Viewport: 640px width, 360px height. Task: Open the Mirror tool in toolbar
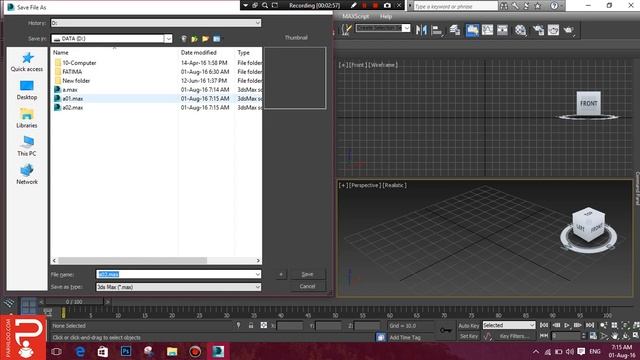(421, 30)
